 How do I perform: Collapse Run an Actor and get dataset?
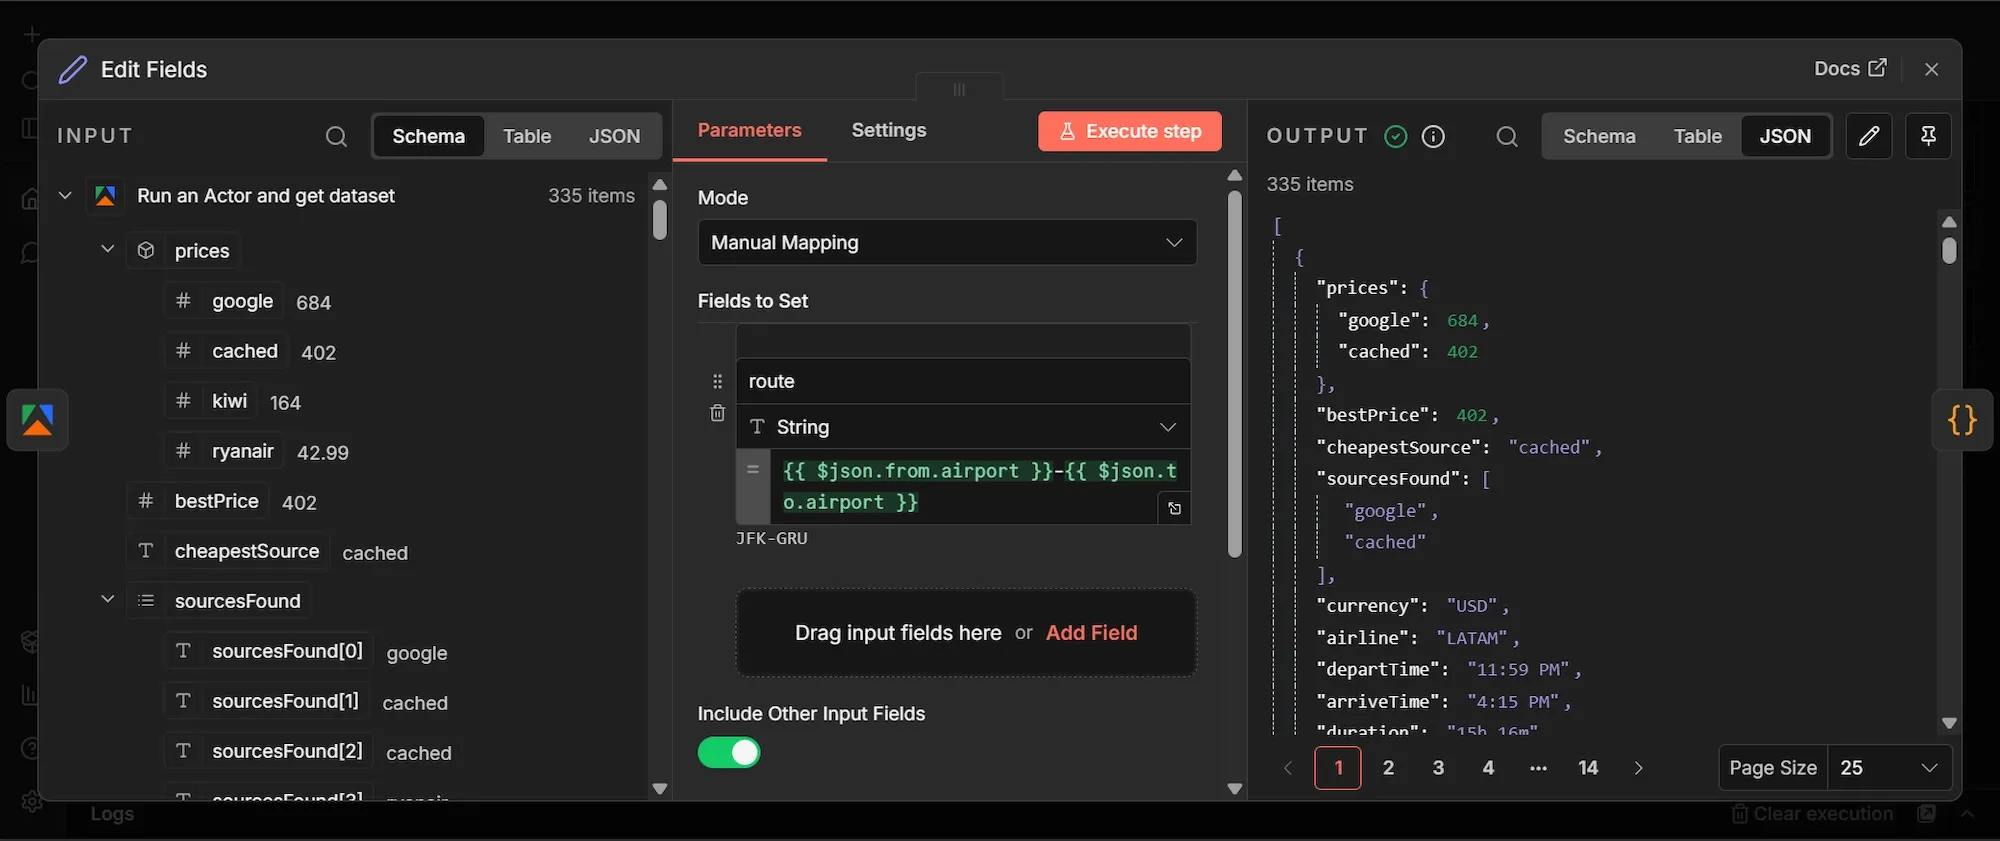(65, 195)
